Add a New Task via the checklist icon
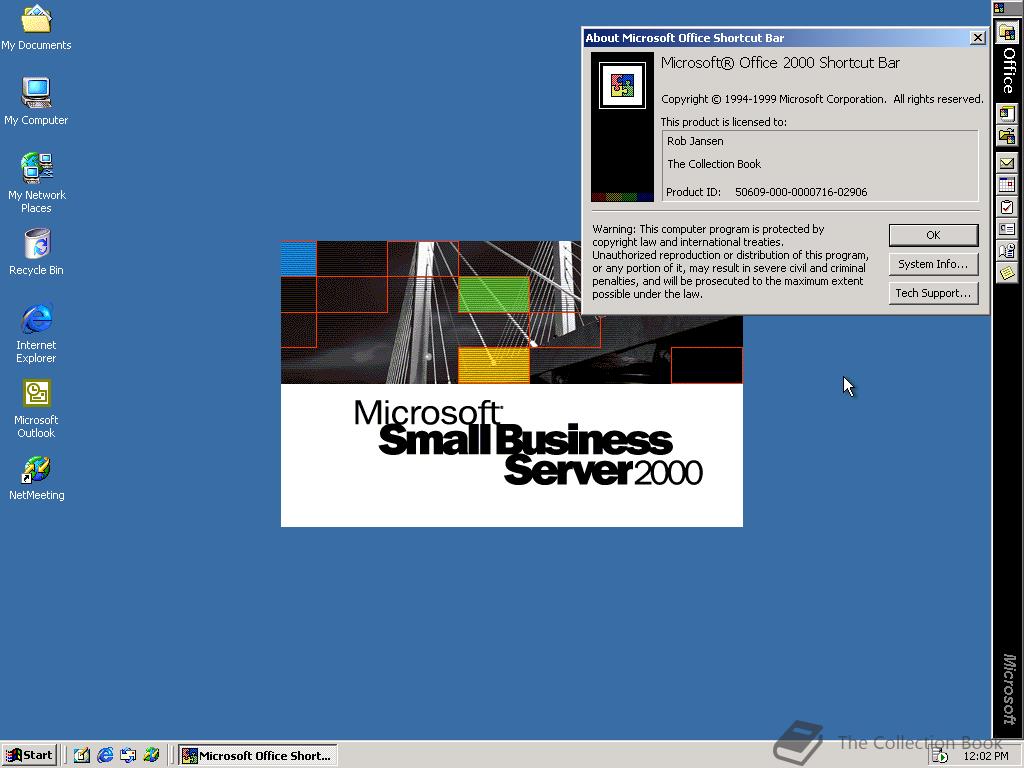The image size is (1024, 768). (1007, 206)
